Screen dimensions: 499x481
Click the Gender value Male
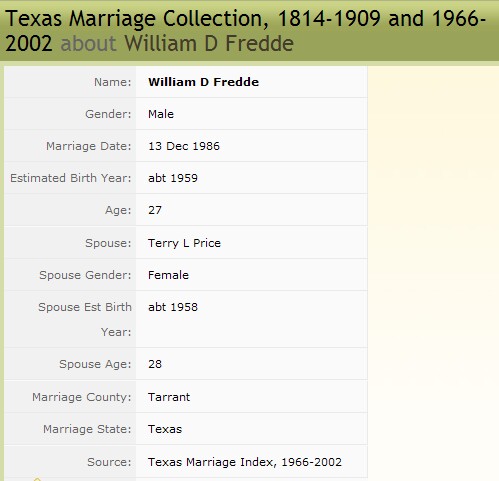point(161,114)
